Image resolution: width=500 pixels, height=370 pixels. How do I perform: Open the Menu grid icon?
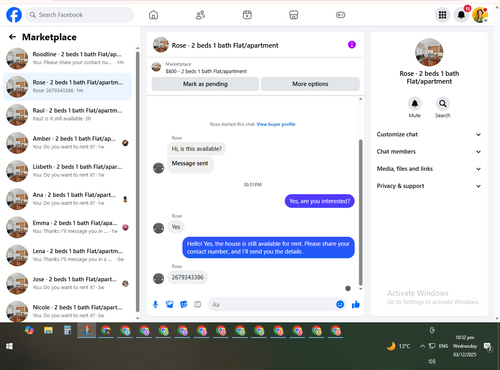coord(442,15)
